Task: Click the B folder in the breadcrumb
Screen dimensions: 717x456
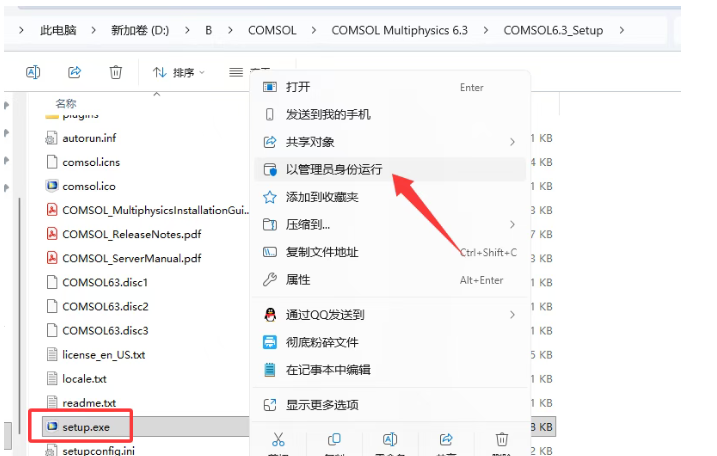Action: click(x=209, y=30)
